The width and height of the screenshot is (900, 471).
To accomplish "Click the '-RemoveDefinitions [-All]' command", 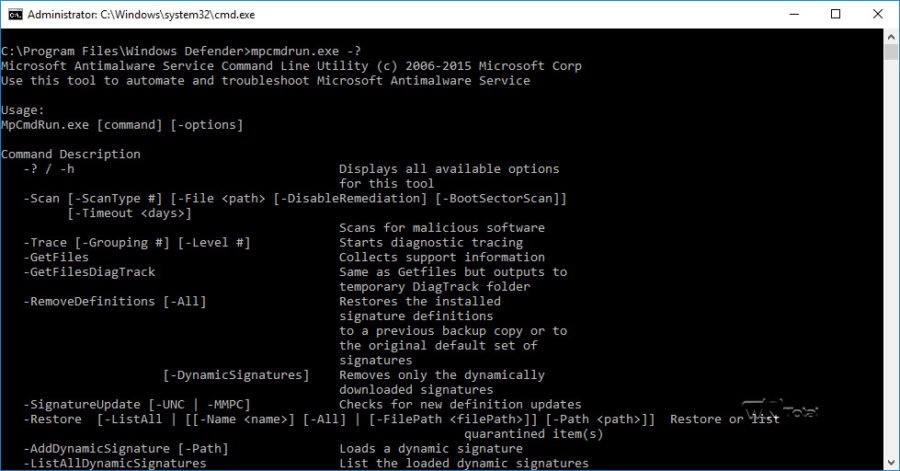I will point(114,301).
